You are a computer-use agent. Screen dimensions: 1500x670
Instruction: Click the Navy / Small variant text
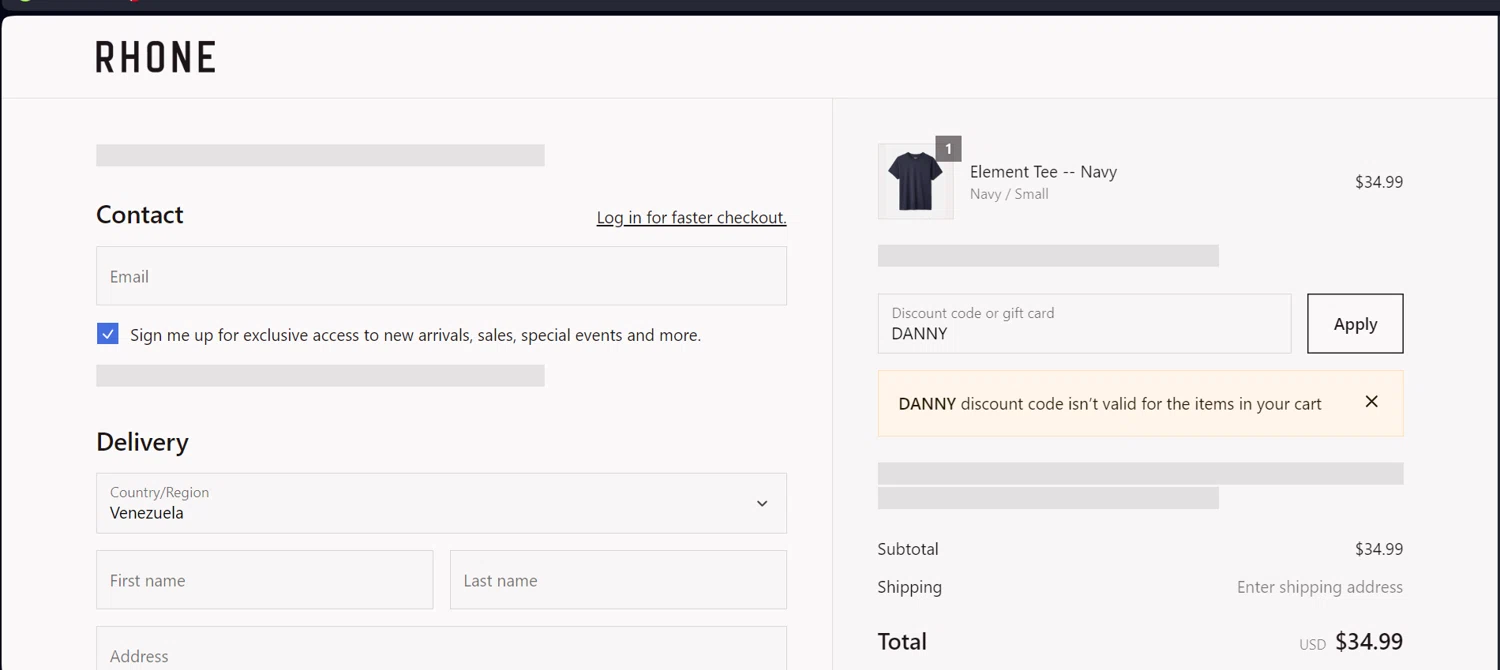[1009, 194]
